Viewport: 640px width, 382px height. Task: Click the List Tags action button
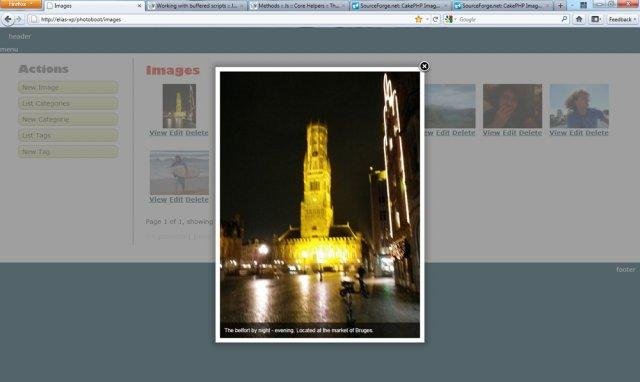coord(68,135)
